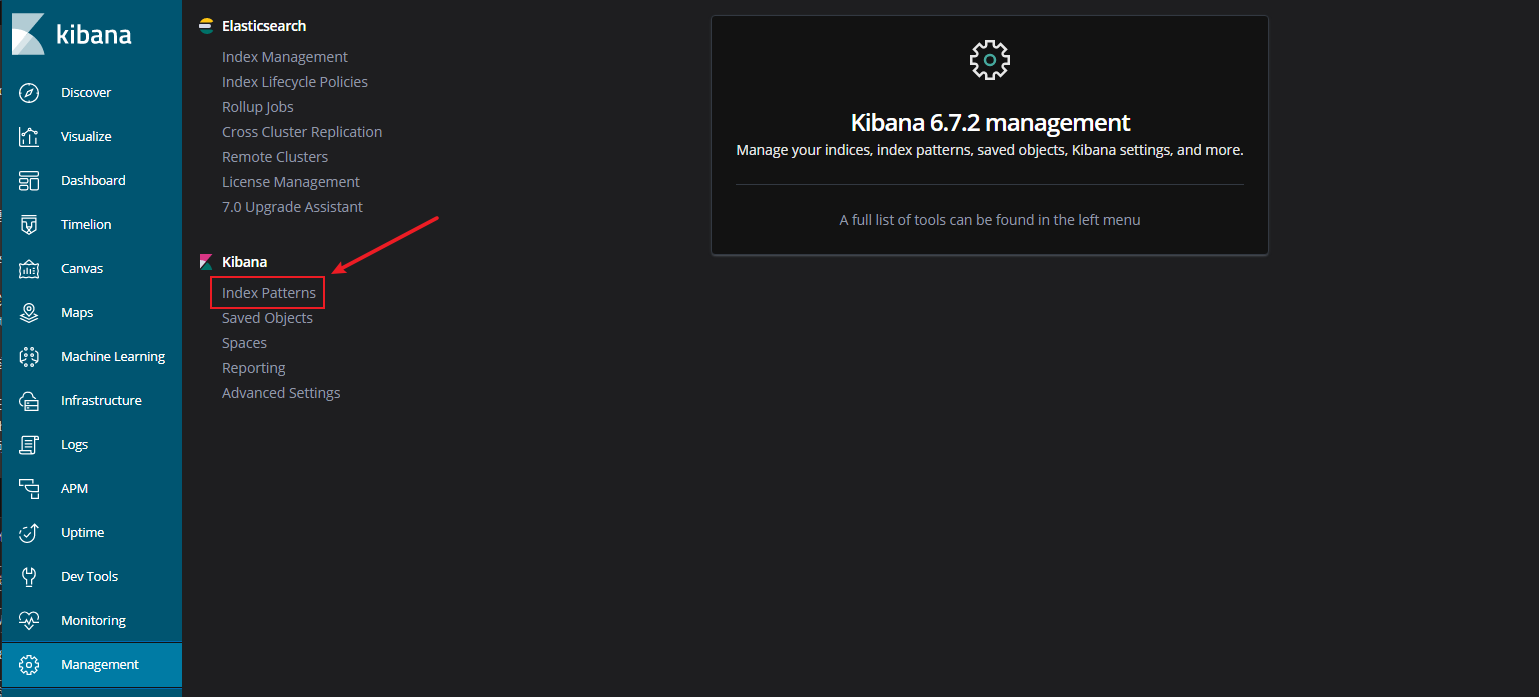Screen dimensions: 1539x697
Task: Open Advanced Settings under Kibana
Action: tap(281, 393)
